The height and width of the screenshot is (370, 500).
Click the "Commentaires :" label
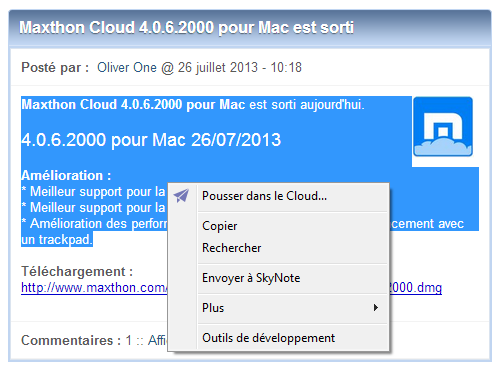pyautogui.click(x=71, y=341)
